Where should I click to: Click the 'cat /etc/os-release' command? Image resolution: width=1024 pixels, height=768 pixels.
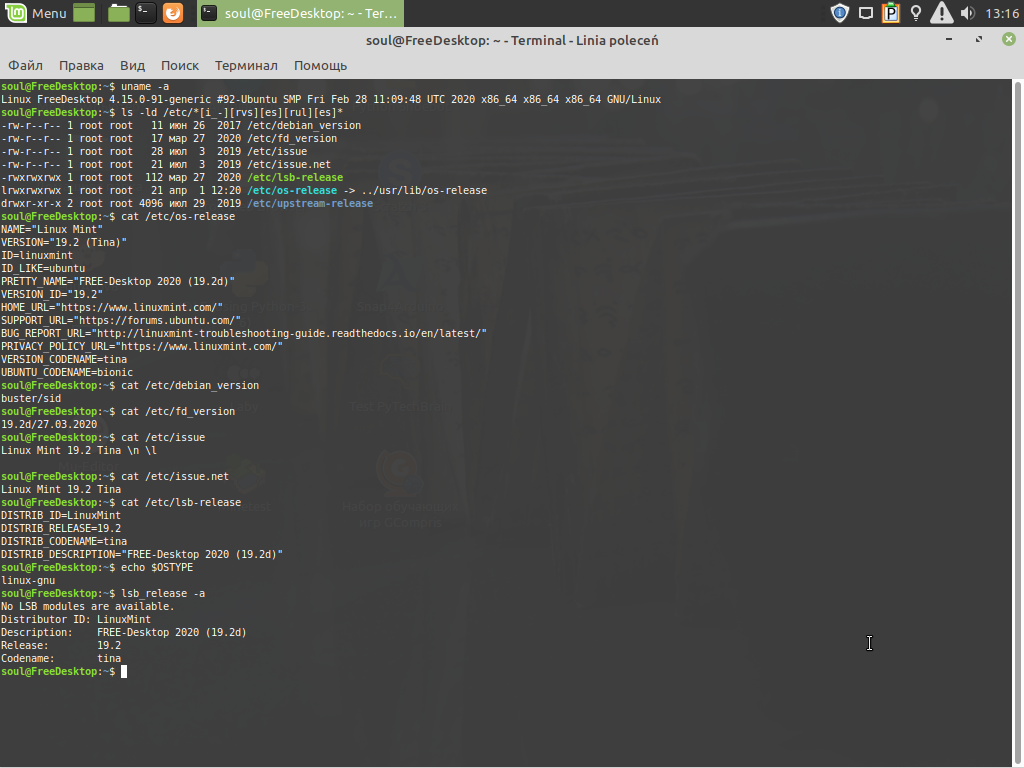tap(178, 217)
